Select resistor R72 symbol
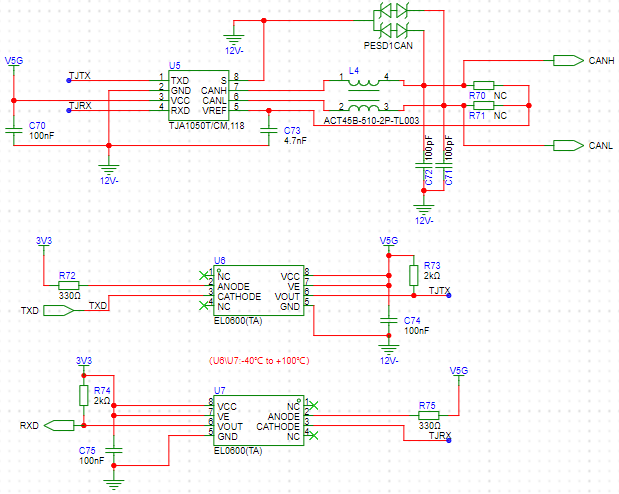619x494 pixels. pyautogui.click(x=69, y=285)
